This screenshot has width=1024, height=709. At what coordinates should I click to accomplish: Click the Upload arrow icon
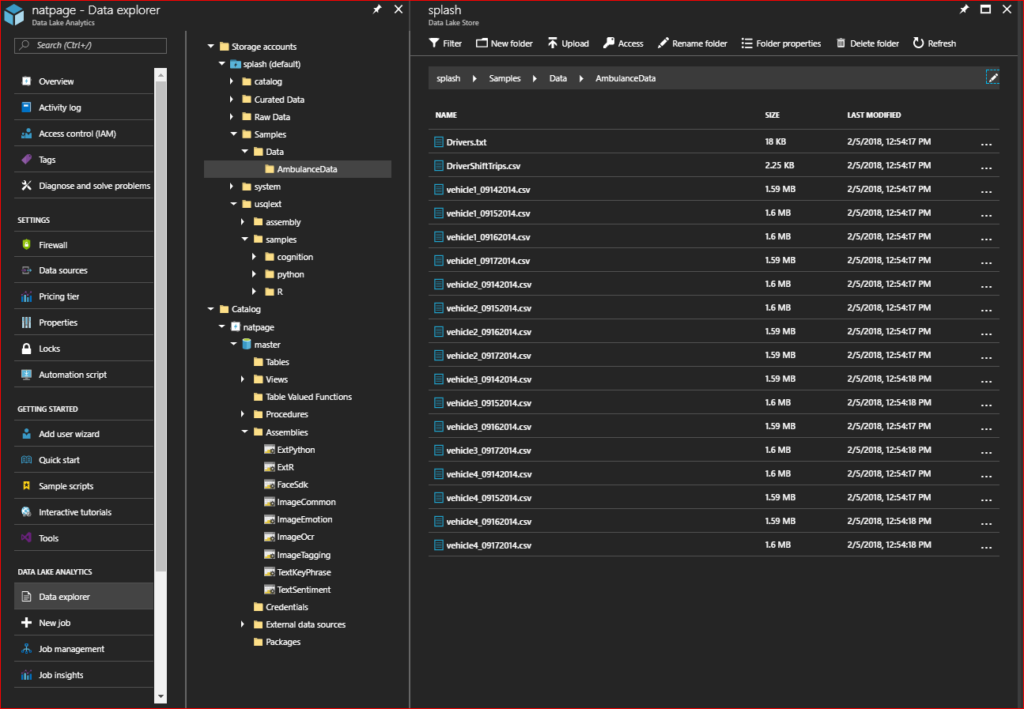pos(552,43)
